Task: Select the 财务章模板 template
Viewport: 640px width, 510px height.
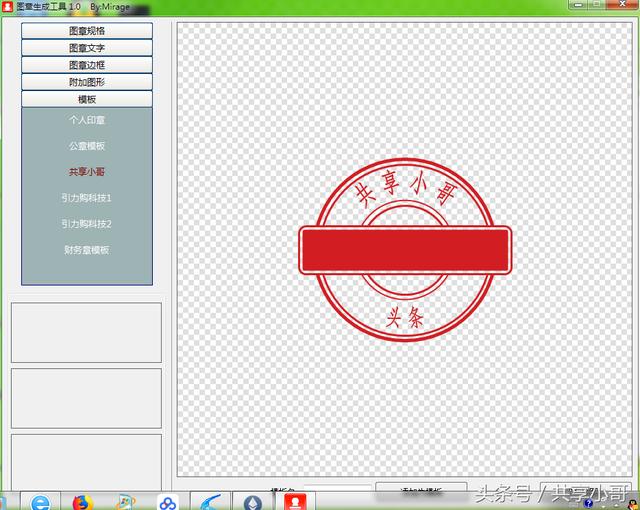Action: [87, 250]
